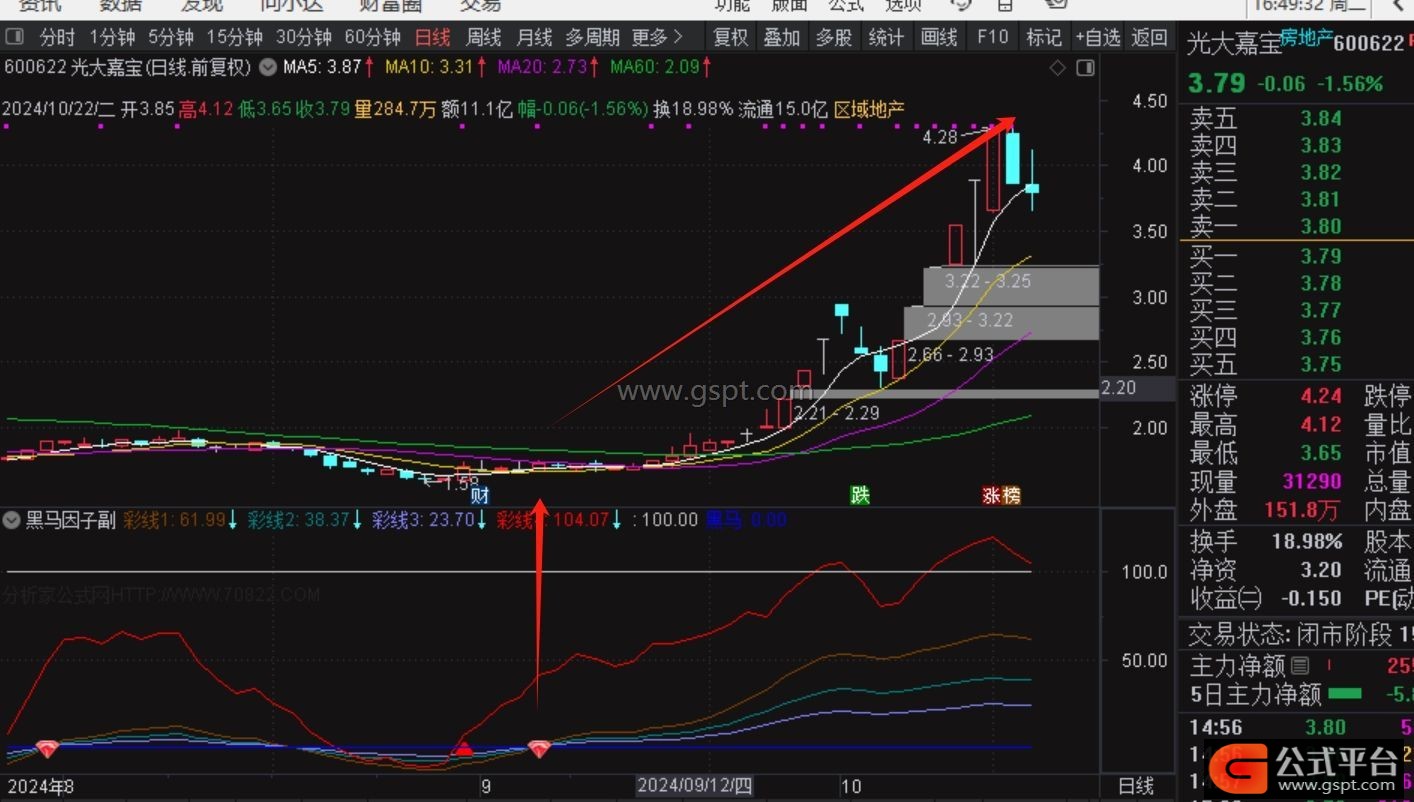This screenshot has width=1414, height=802.
Task: Expand the main chart indicator dropdown arrow
Action: [x=267, y=68]
